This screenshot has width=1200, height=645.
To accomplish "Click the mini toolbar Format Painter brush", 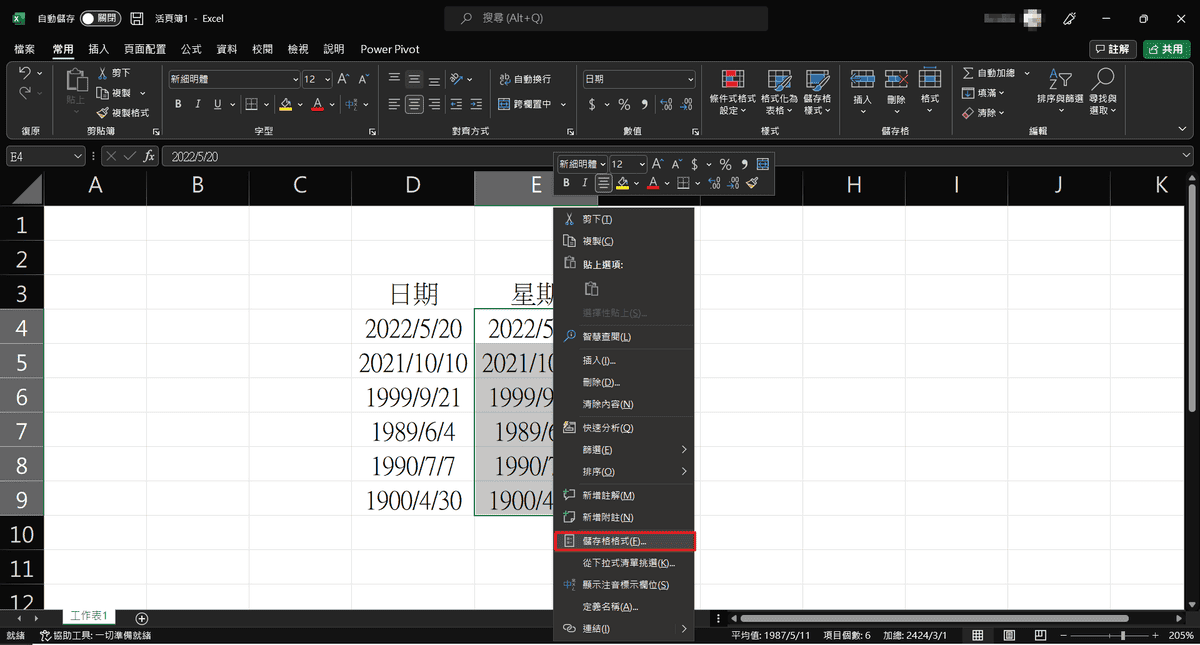I will pyautogui.click(x=752, y=183).
